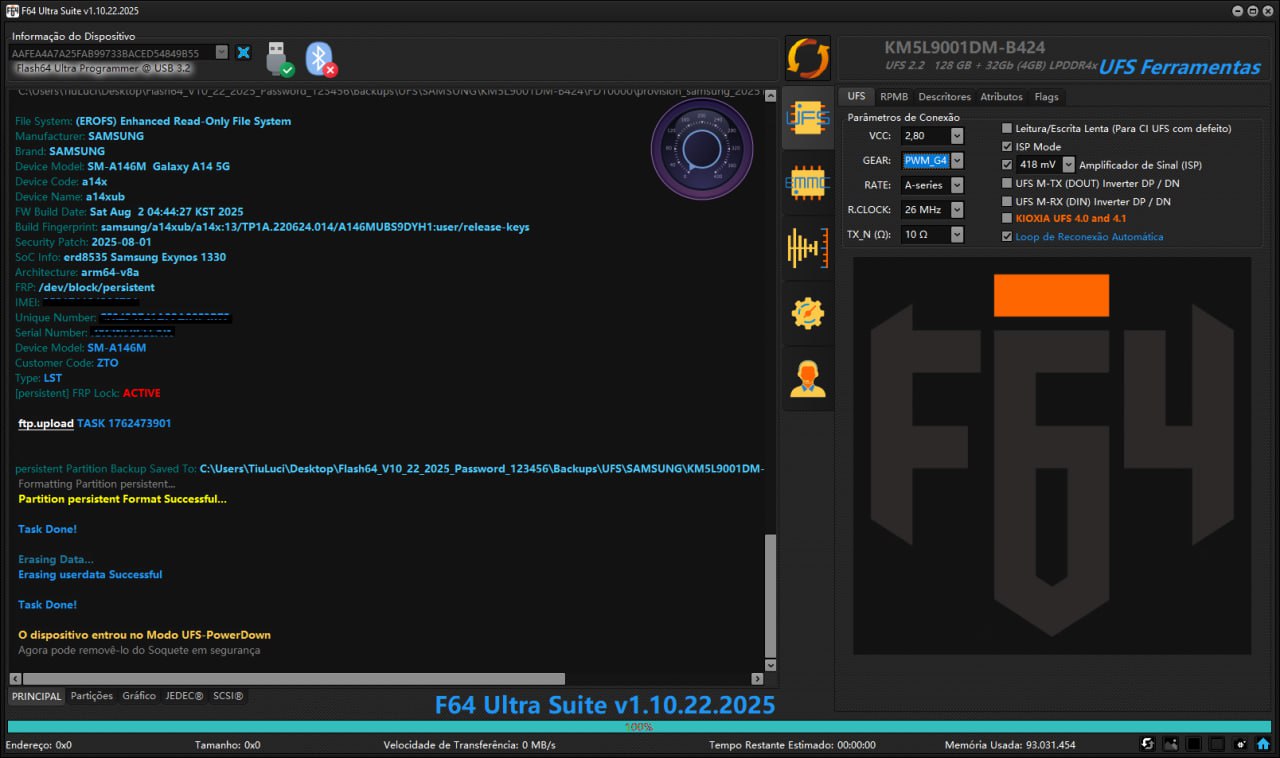Image resolution: width=1280 pixels, height=758 pixels.
Task: Click the Flash64 Ultra Programmer USB label
Action: point(103,68)
